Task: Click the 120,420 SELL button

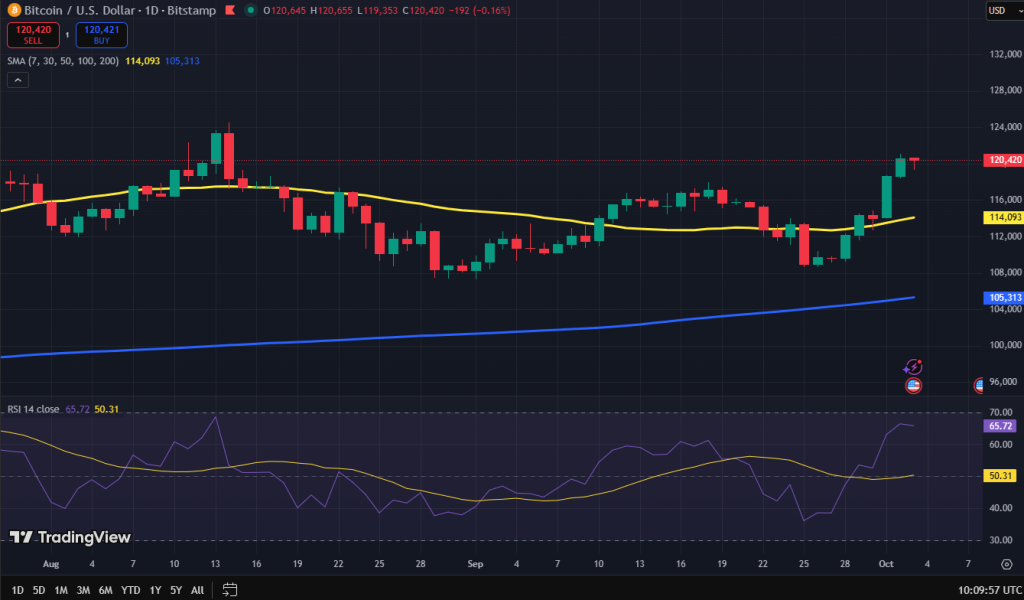Action: pyautogui.click(x=33, y=35)
